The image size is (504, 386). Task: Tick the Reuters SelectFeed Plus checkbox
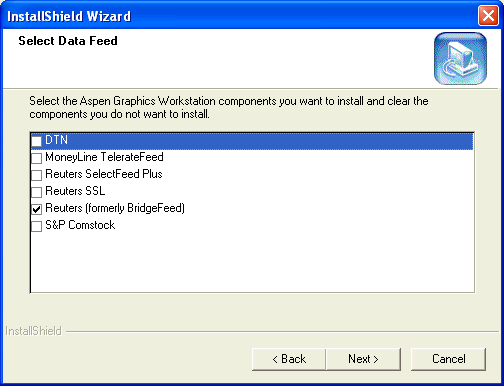click(36, 175)
